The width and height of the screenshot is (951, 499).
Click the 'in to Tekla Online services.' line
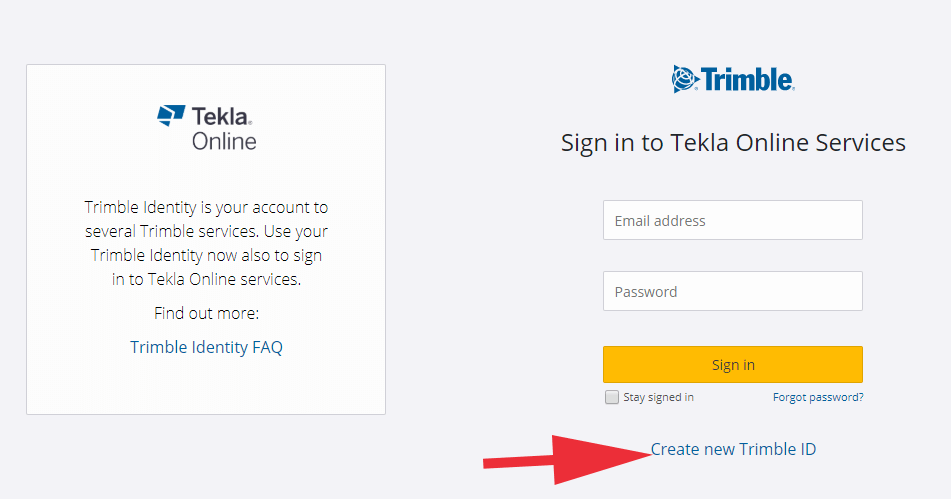(x=206, y=280)
